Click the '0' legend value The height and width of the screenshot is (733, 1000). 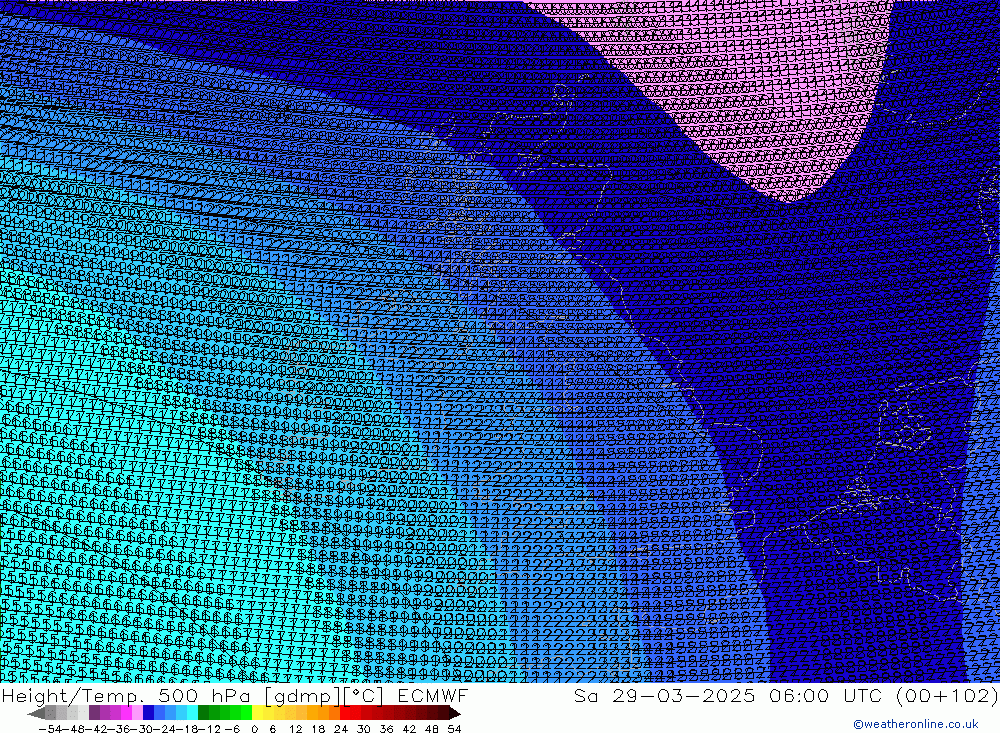[x=254, y=729]
